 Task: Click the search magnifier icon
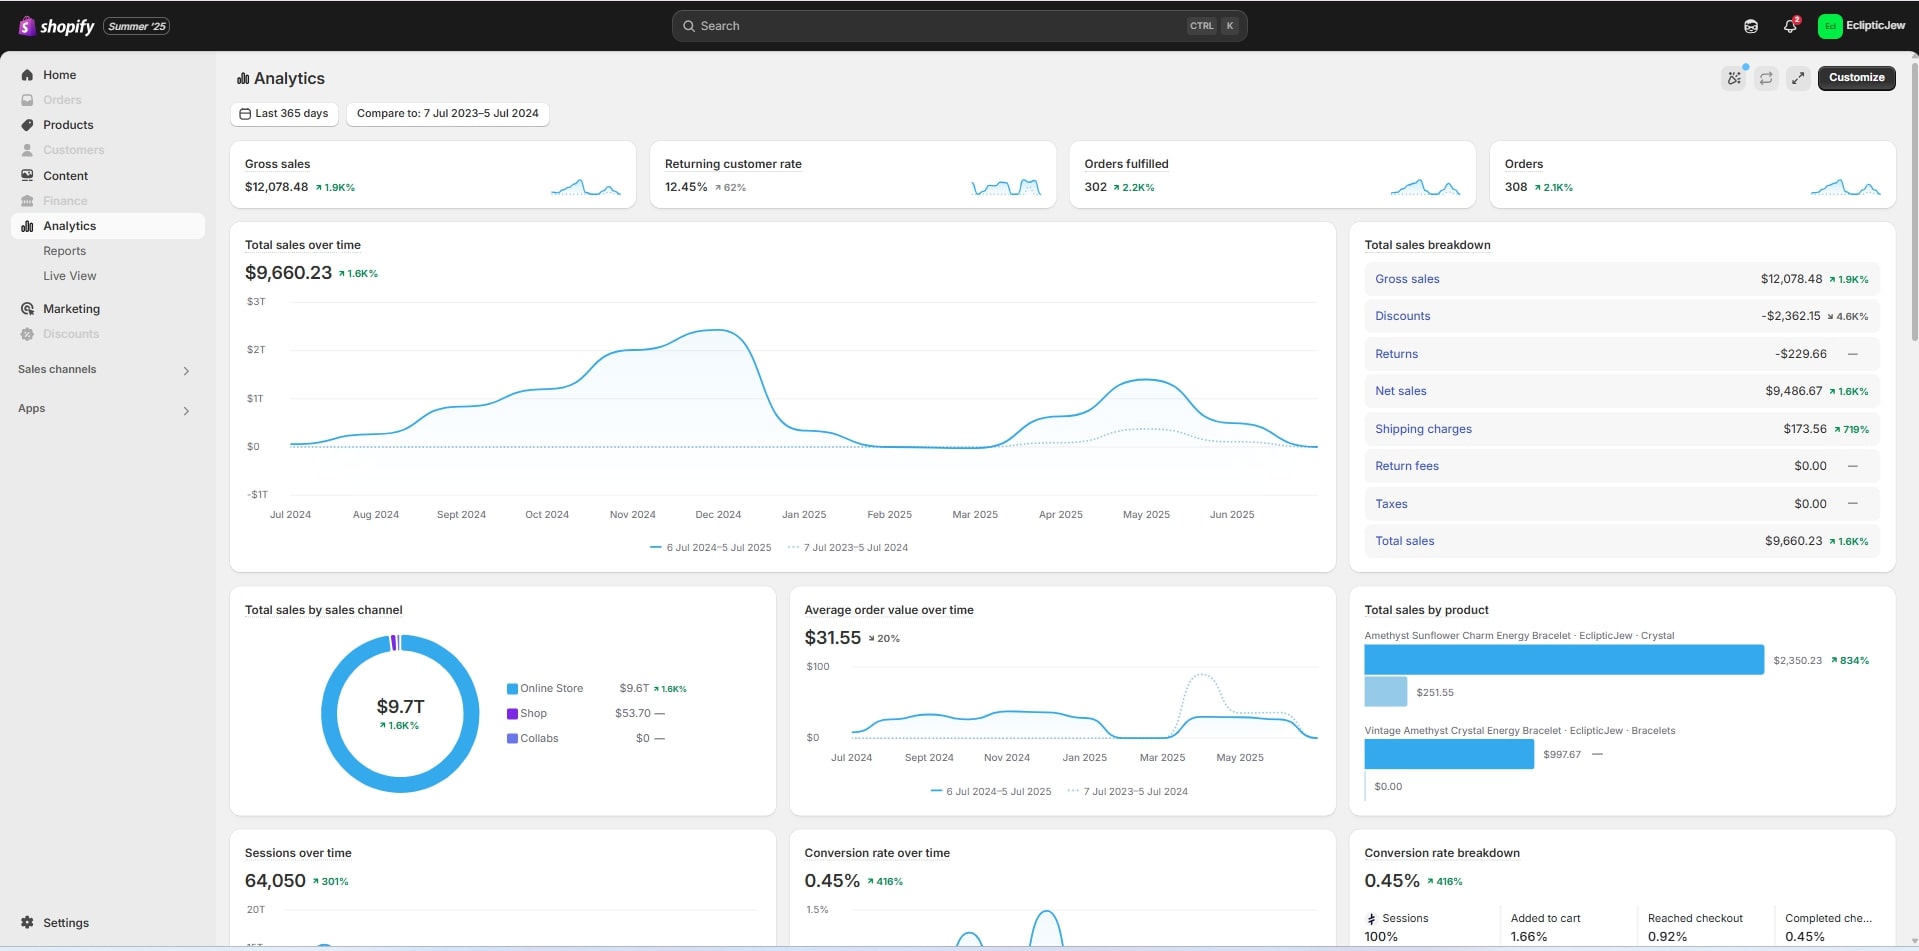(689, 26)
